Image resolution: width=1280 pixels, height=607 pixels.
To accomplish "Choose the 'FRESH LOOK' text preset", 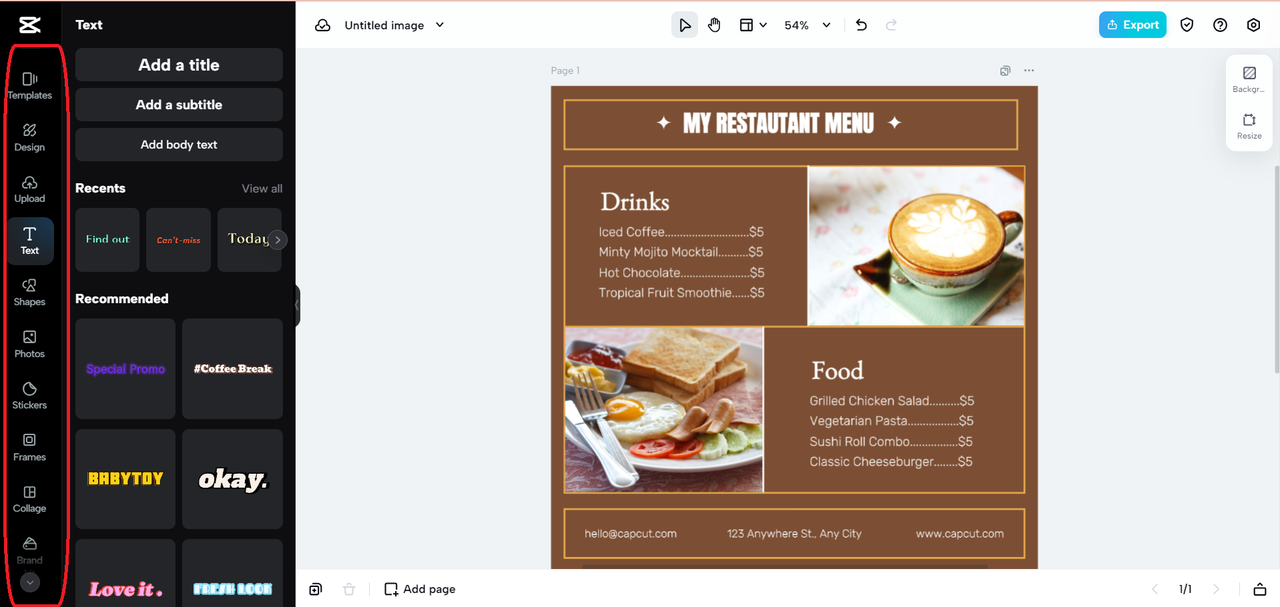I will (233, 573).
